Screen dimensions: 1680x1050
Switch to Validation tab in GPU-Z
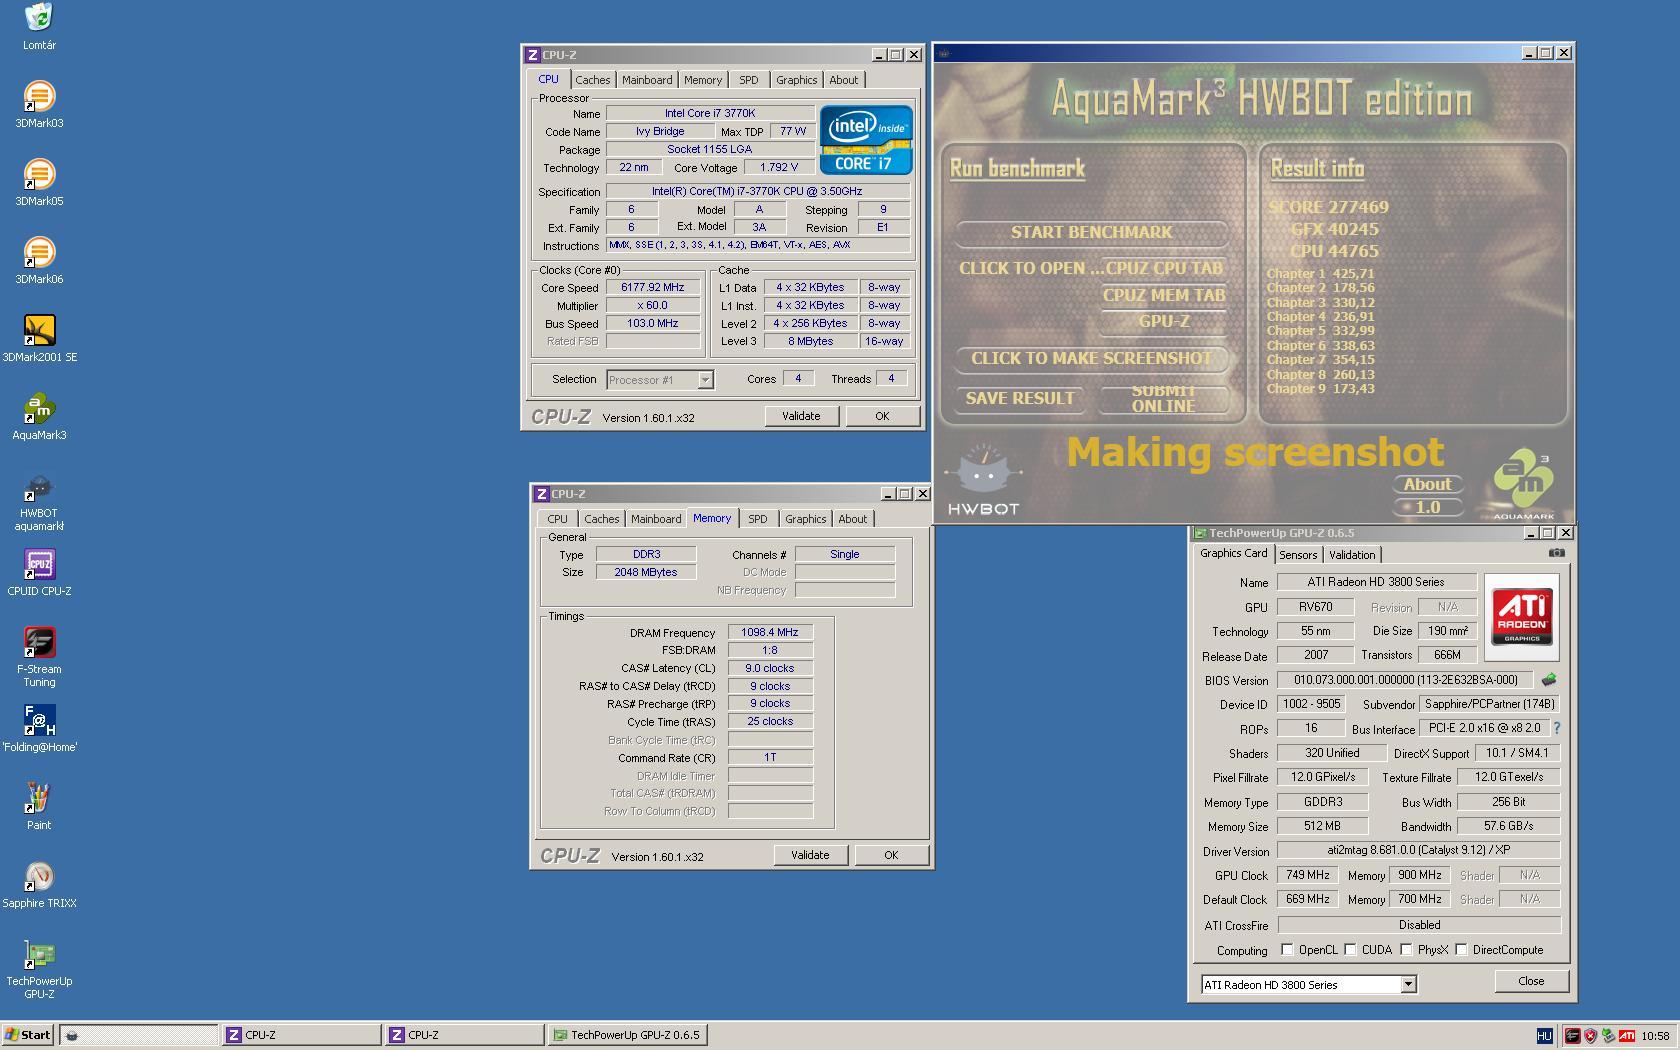click(x=1352, y=555)
